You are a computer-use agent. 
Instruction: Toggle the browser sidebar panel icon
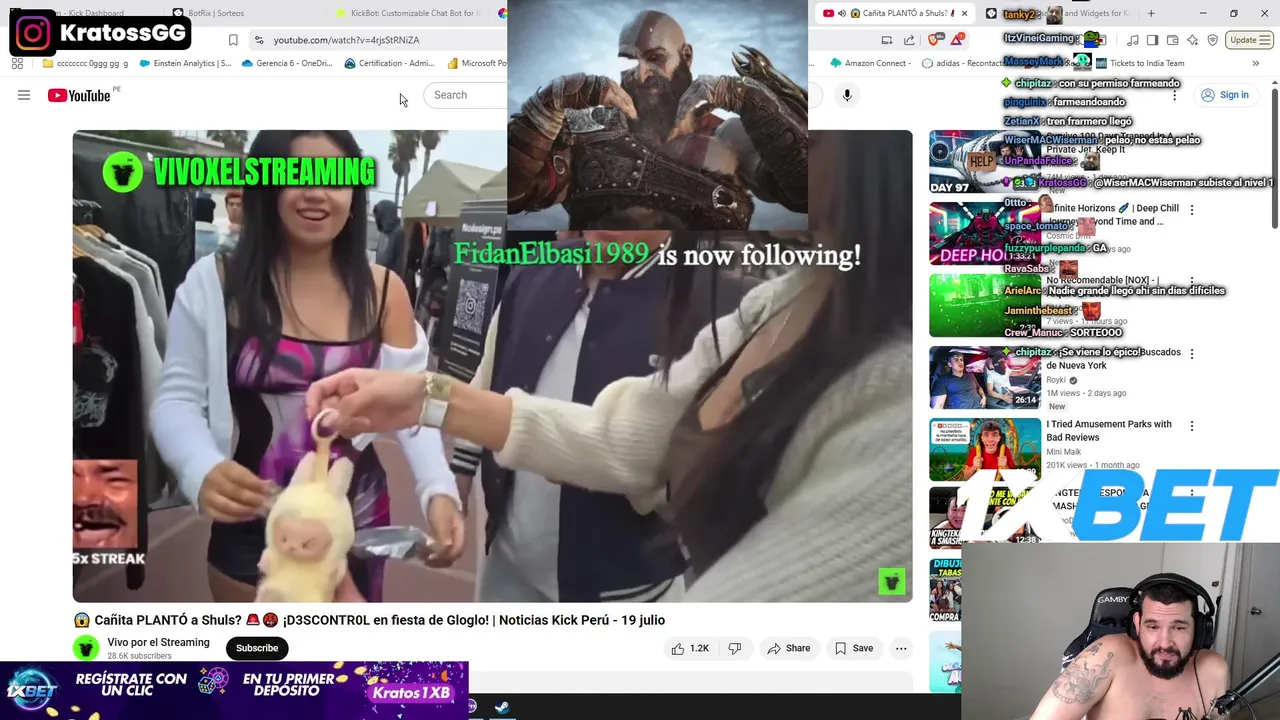(x=1152, y=40)
